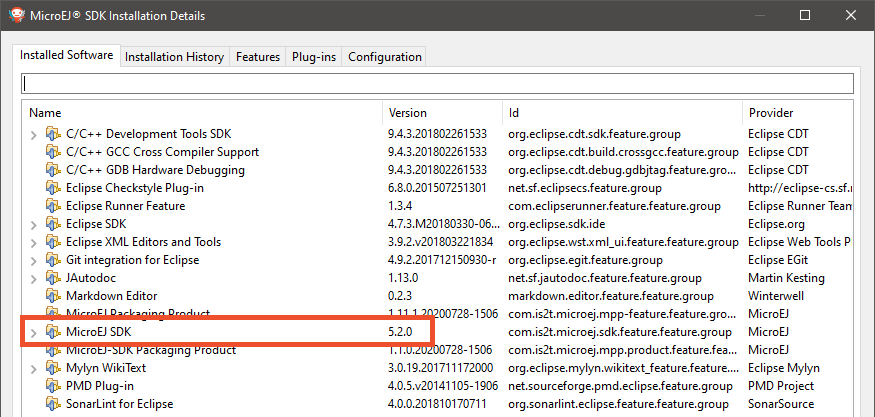Select the MicroEJ SDK feature icon
875x417 pixels.
tap(53, 332)
